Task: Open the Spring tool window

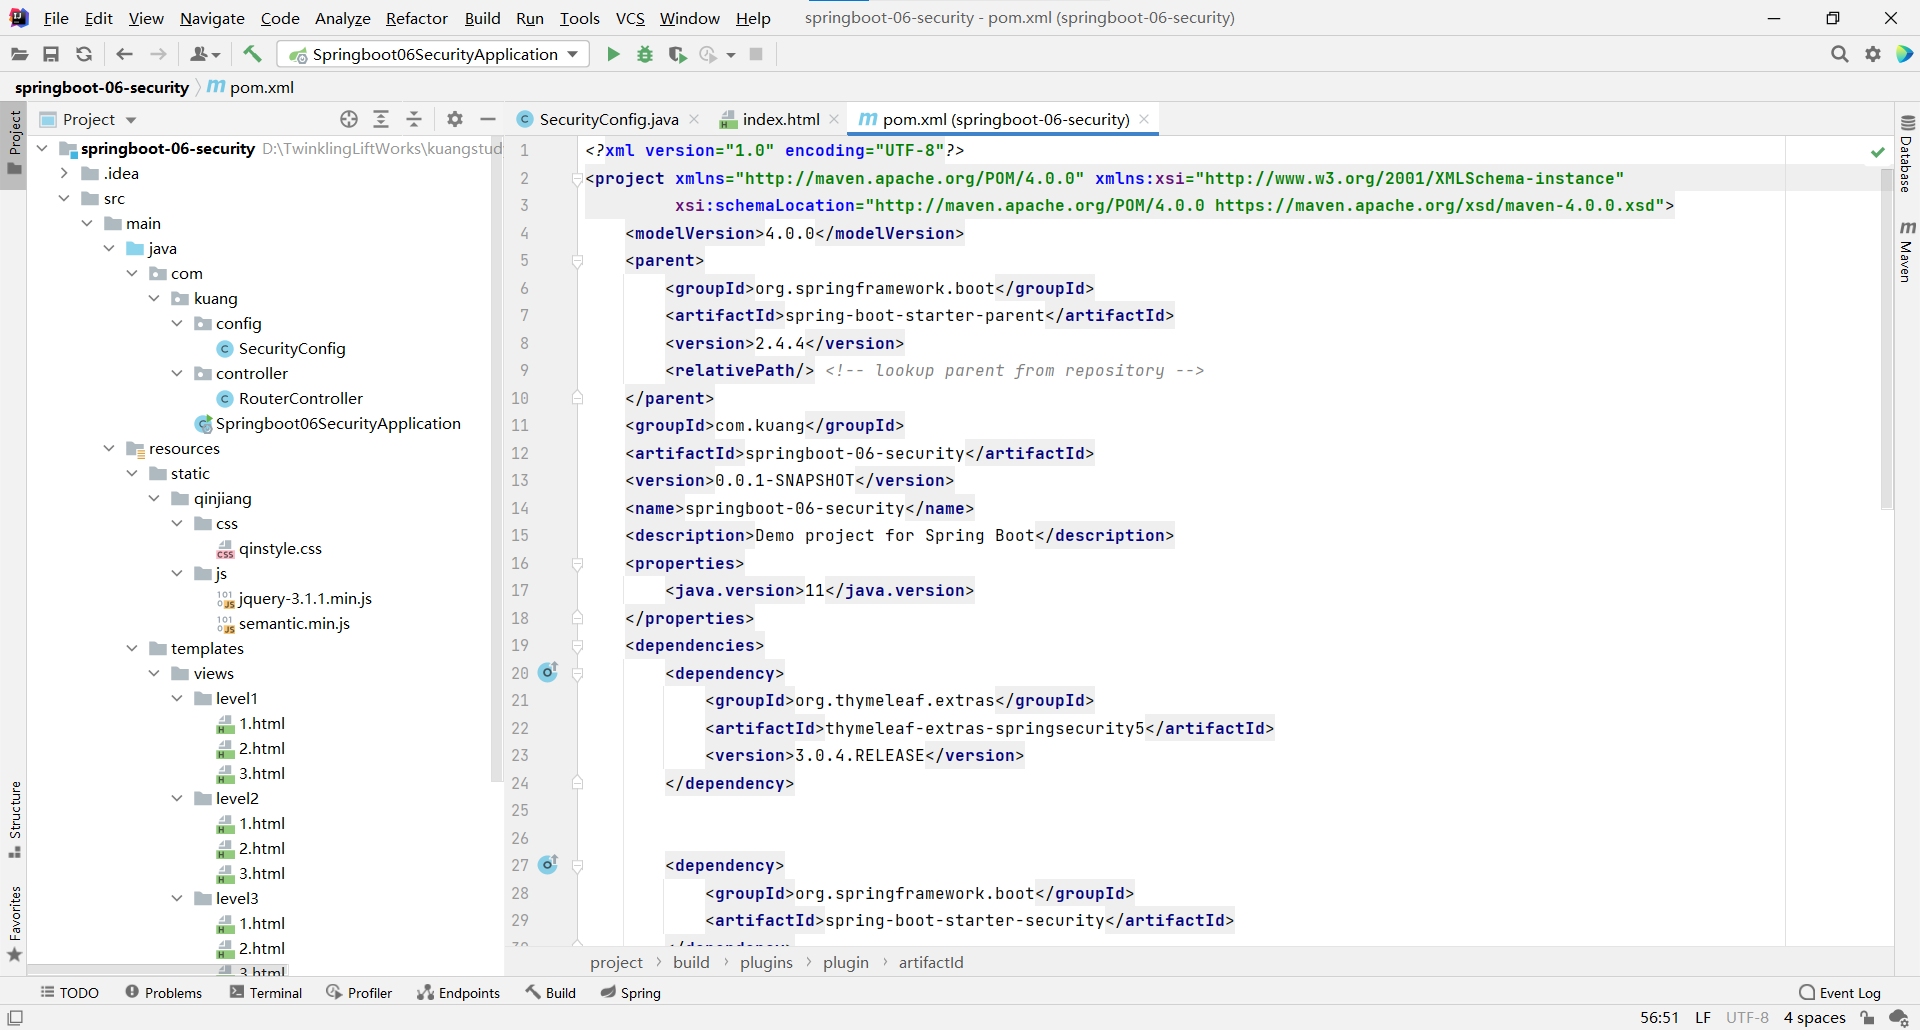Action: [x=631, y=992]
